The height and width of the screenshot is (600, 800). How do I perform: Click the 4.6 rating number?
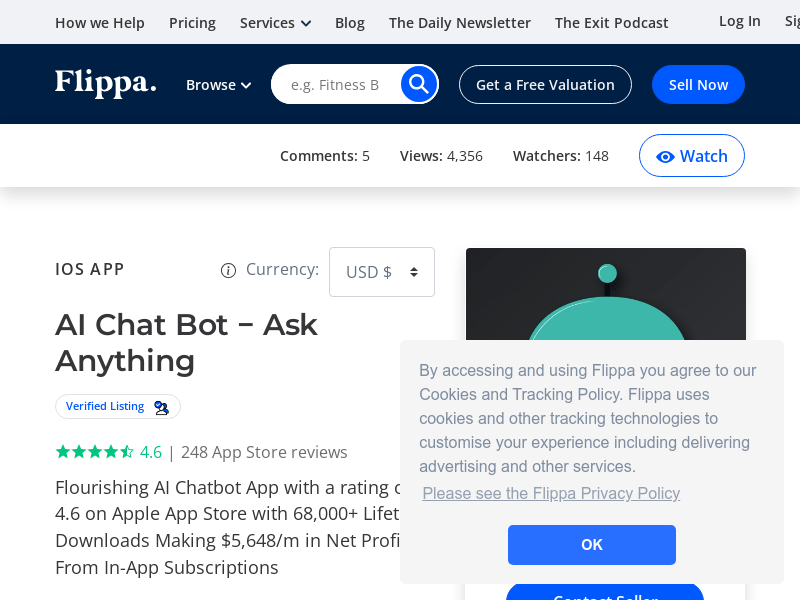[151, 452]
